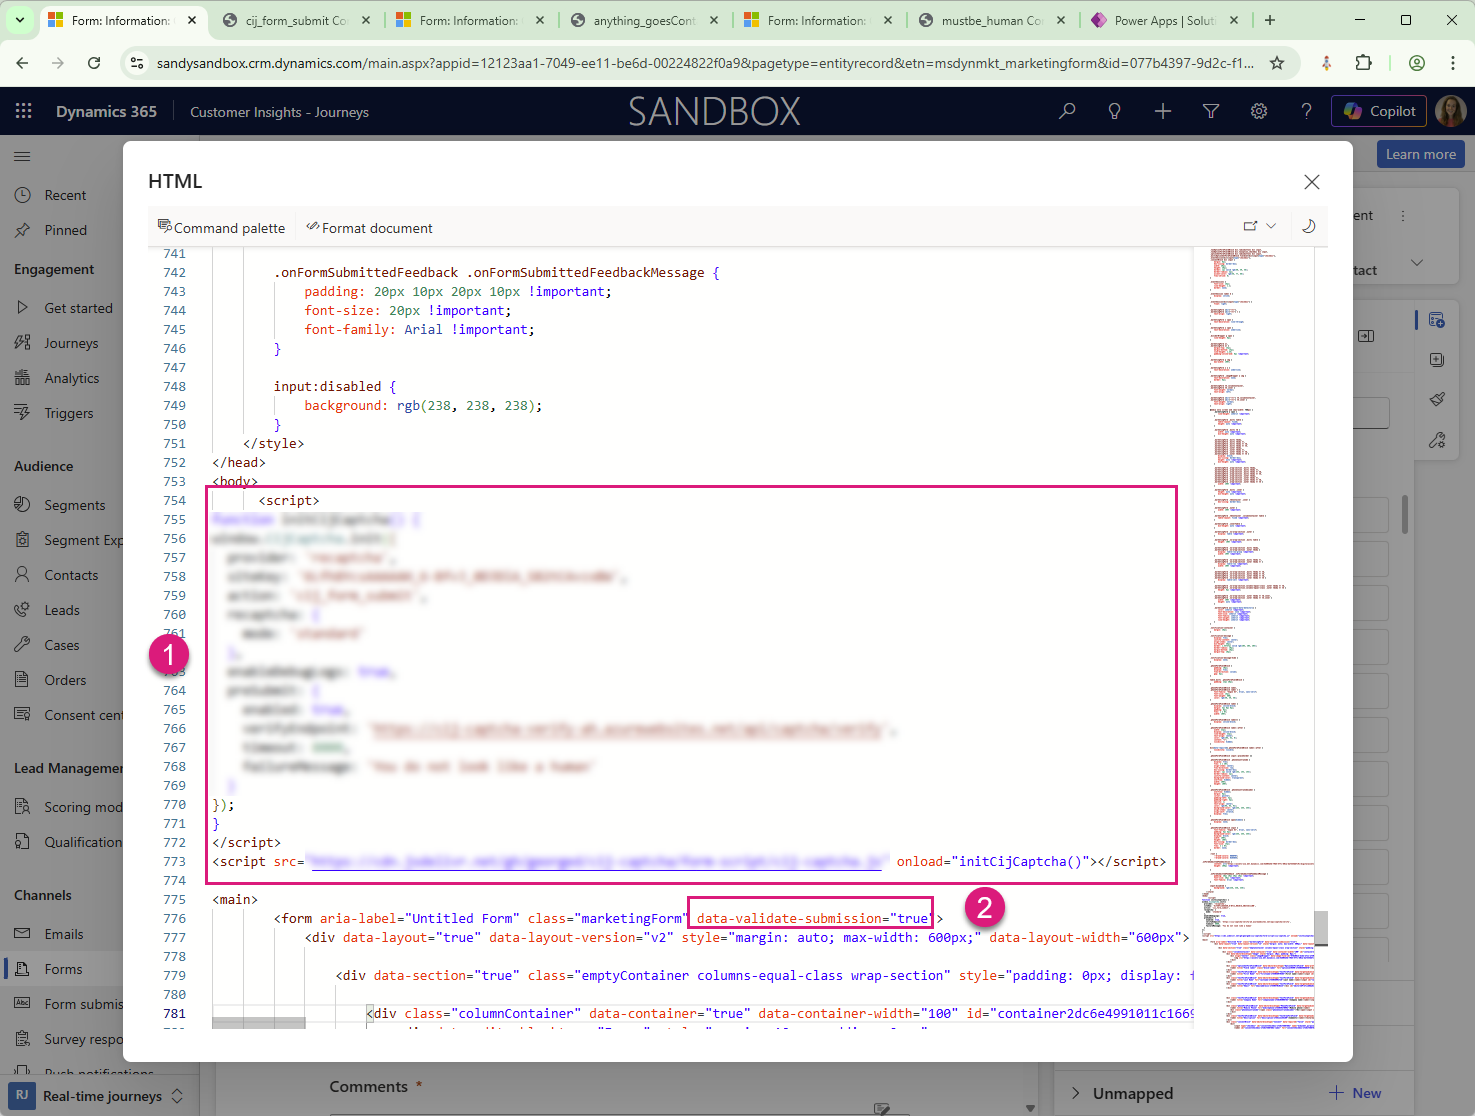
Task: View site information icon in address bar
Action: pos(138,63)
